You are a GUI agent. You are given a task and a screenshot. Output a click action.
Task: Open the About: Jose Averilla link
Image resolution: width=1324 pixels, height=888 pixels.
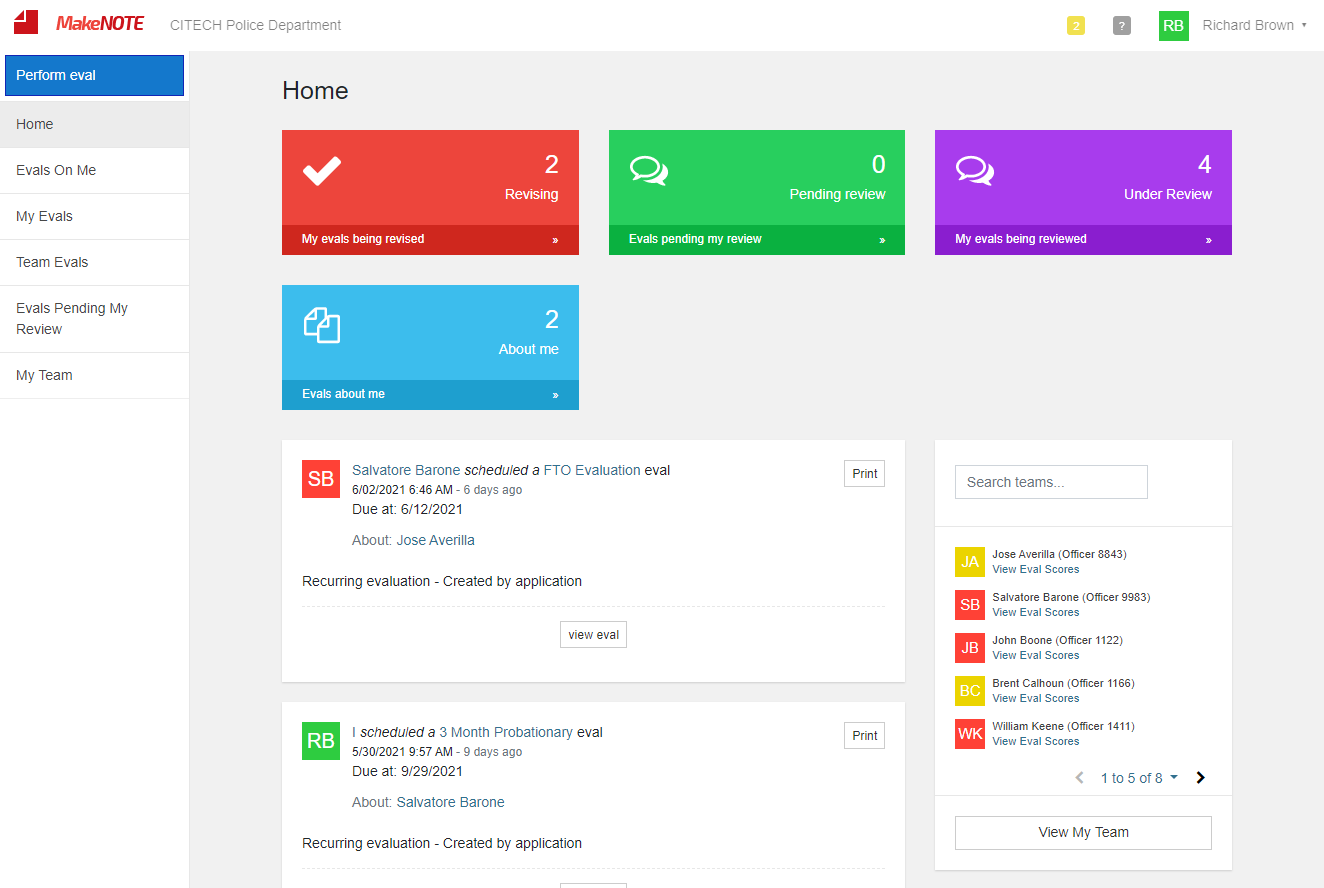coord(435,540)
